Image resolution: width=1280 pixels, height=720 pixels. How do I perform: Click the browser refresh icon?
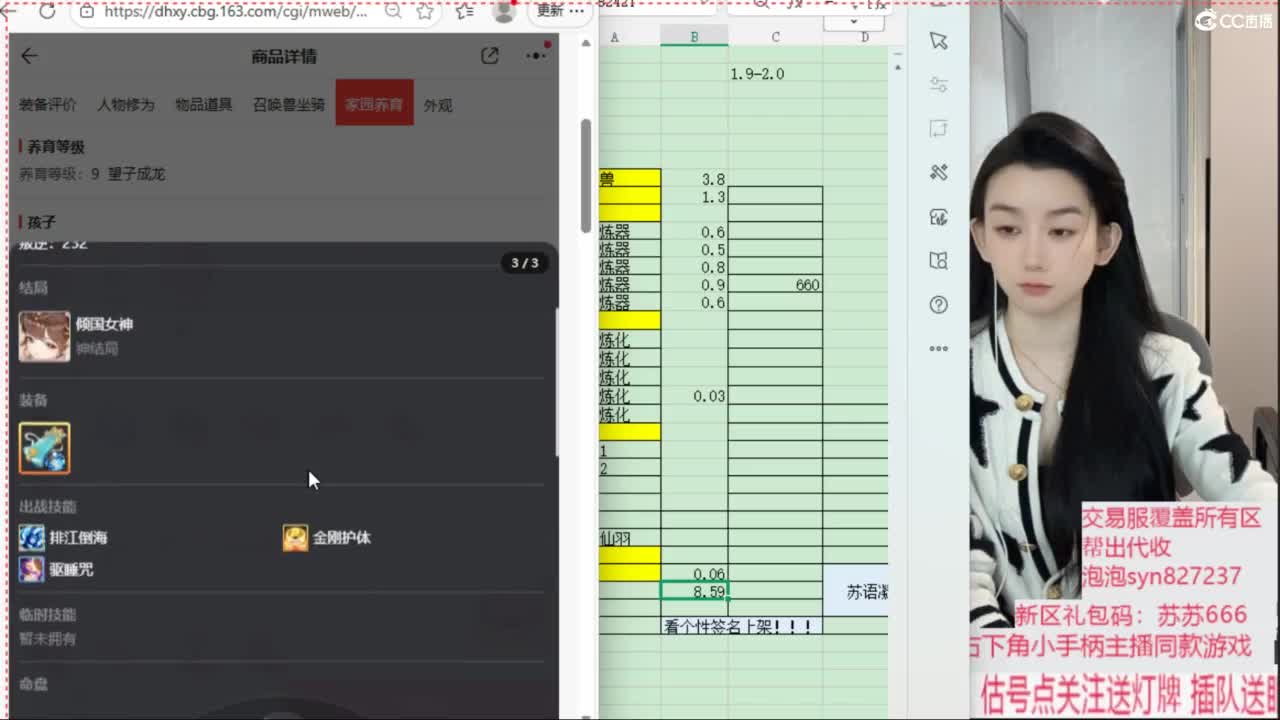pos(47,11)
